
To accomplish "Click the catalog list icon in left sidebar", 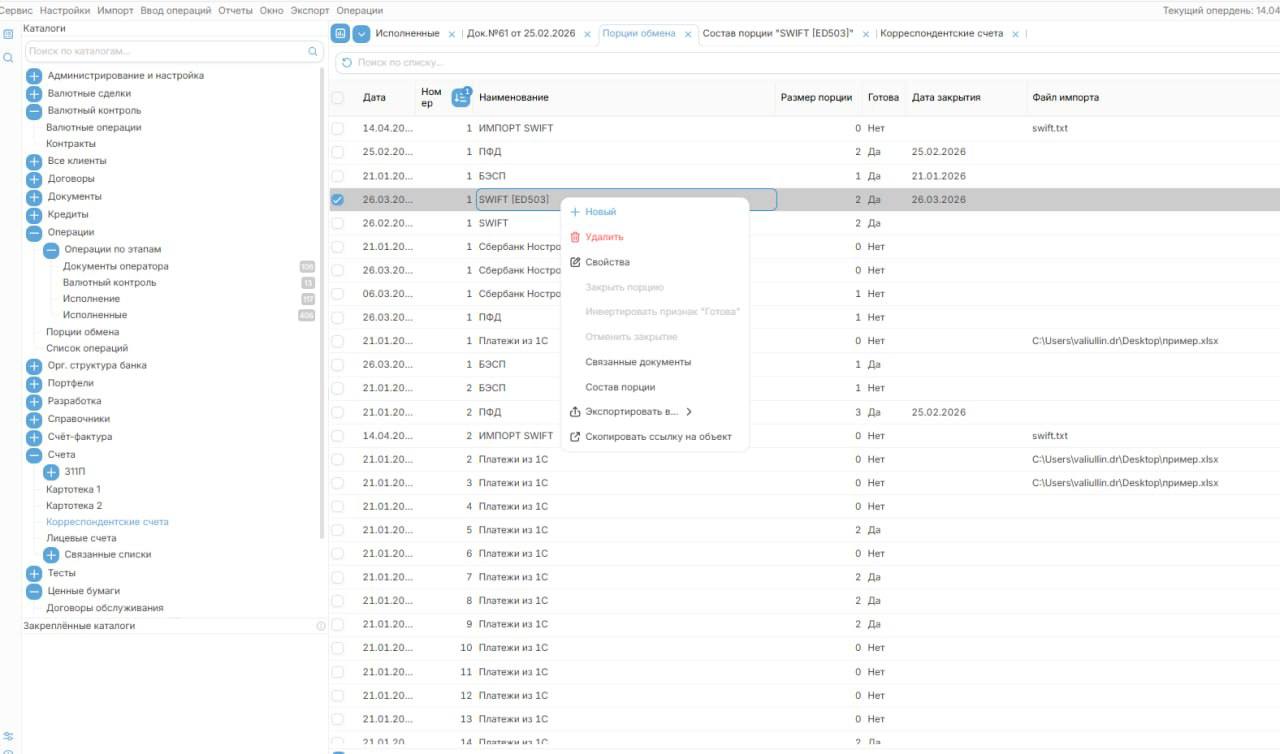I will 8,34.
